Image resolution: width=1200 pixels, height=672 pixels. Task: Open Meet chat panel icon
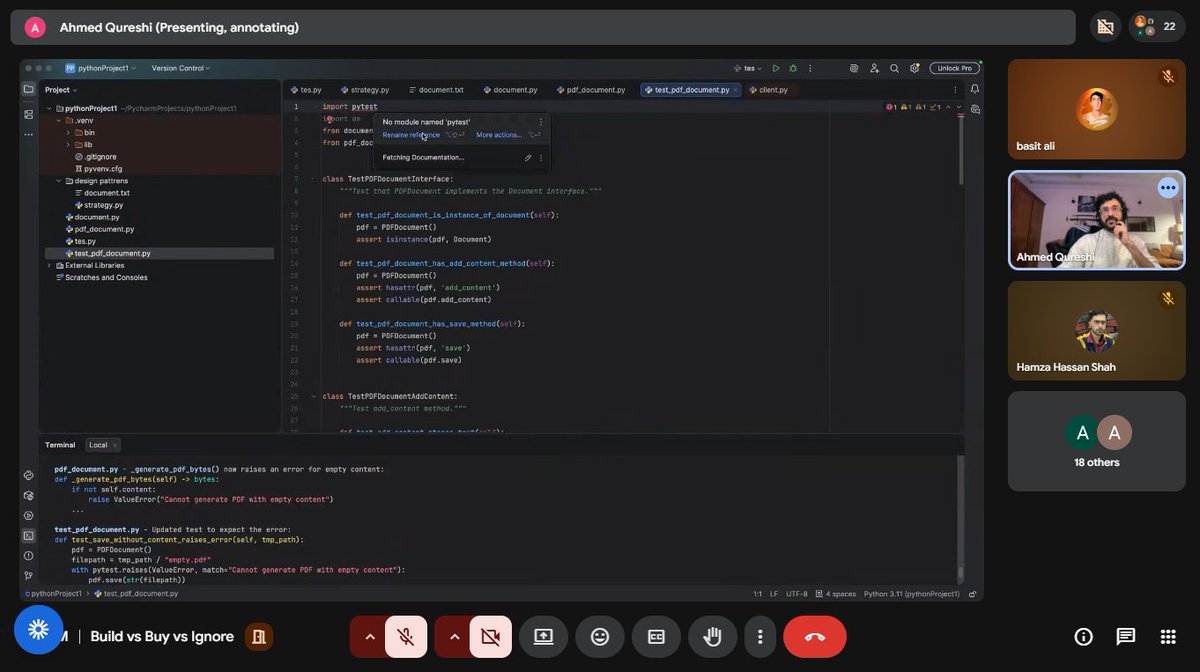click(x=1126, y=637)
